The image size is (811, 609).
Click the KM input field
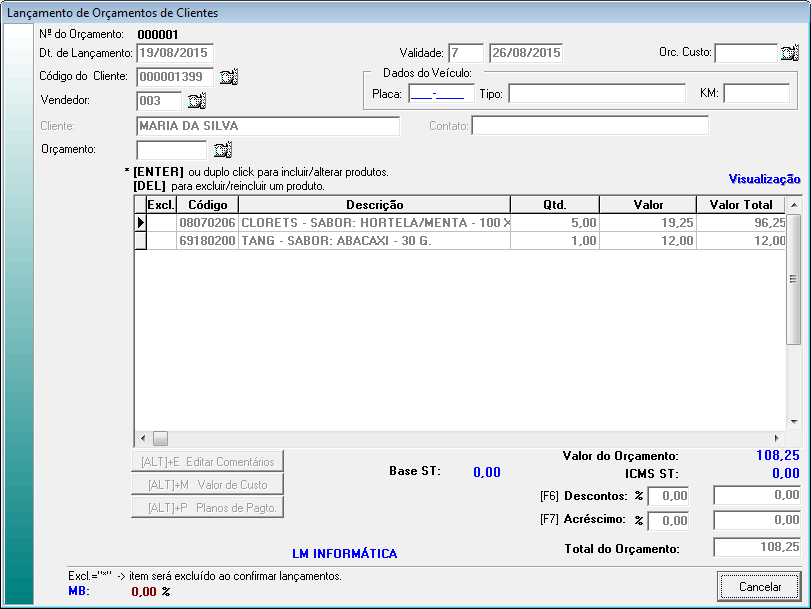tap(756, 94)
